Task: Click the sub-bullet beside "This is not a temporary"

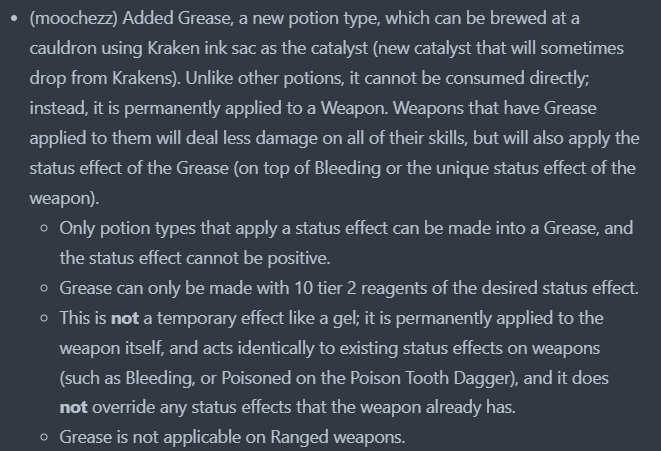Action: [44, 318]
